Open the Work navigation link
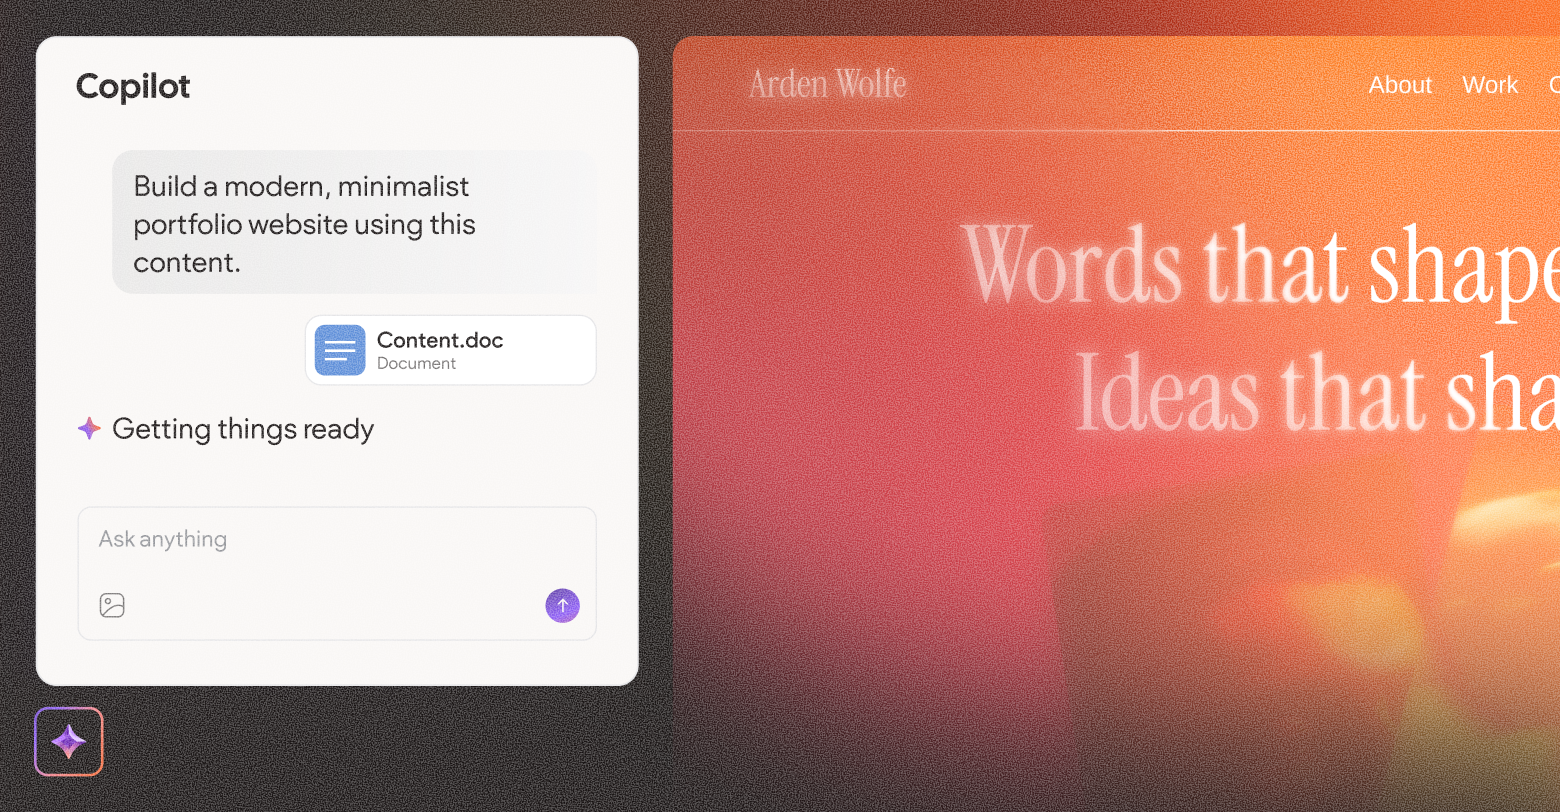The image size is (1560, 812). [1489, 84]
